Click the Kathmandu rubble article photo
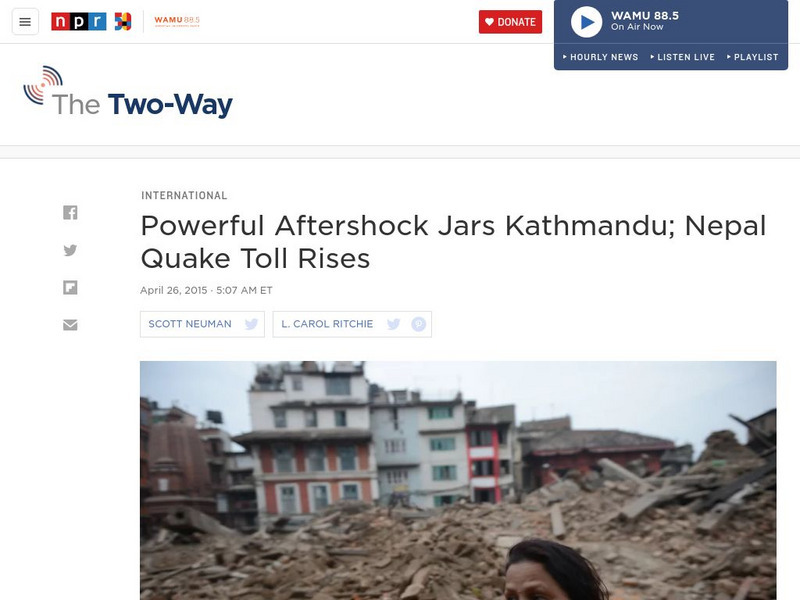The height and width of the screenshot is (600, 800). click(458, 481)
